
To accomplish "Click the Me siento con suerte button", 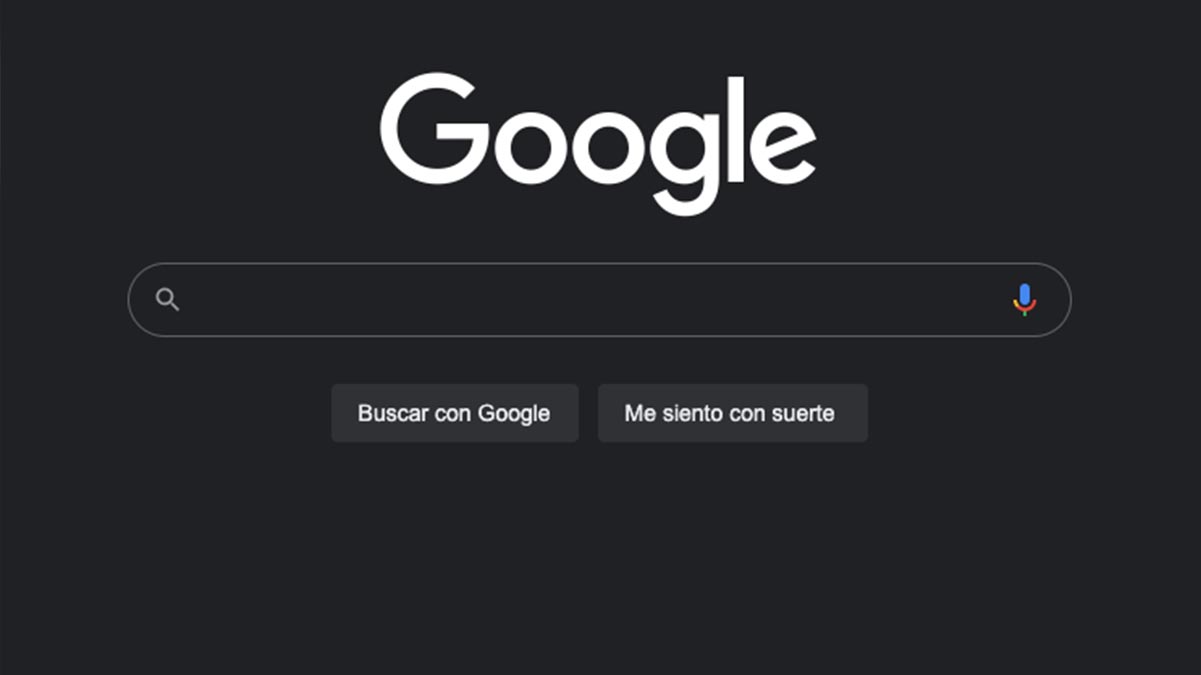I will [x=733, y=413].
